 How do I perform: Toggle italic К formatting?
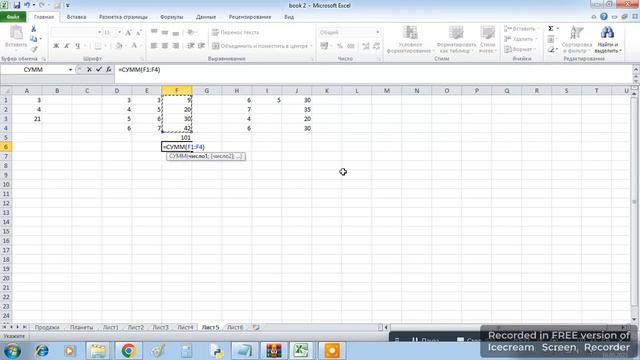67,46
